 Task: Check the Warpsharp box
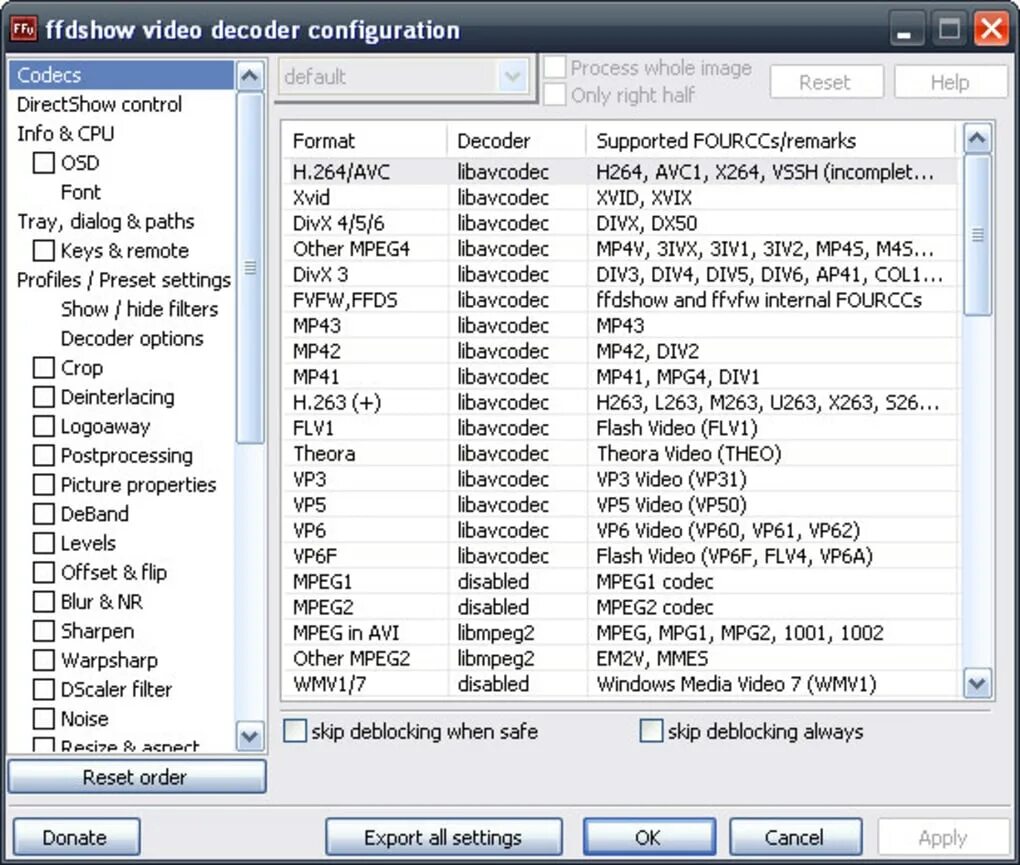pyautogui.click(x=44, y=660)
